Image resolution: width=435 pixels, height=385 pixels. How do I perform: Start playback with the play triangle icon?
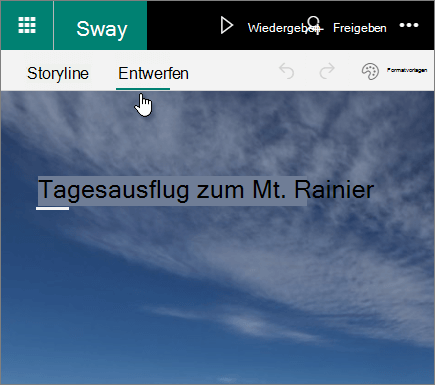(x=227, y=26)
